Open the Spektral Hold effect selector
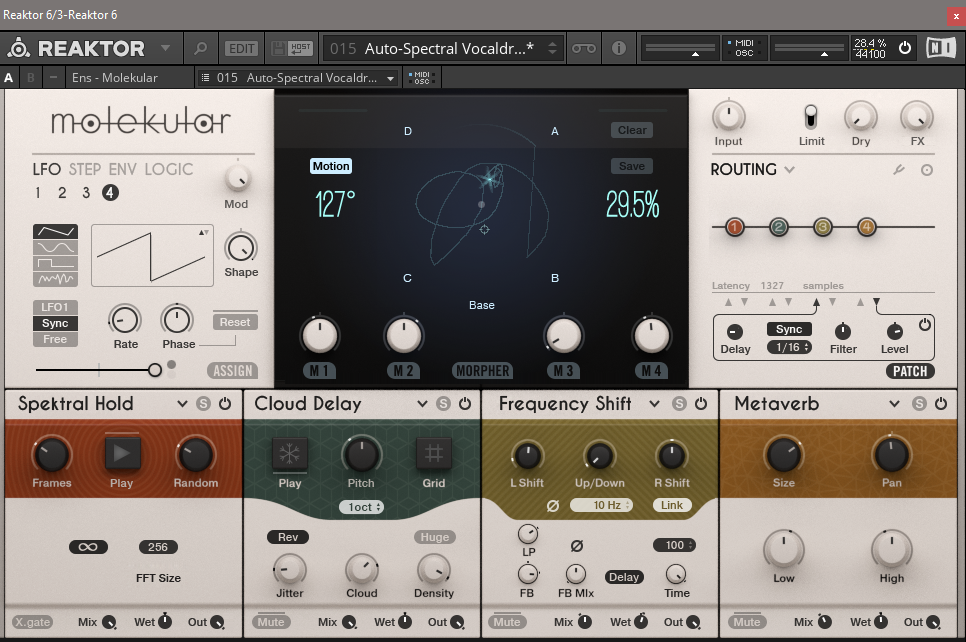 [182, 404]
